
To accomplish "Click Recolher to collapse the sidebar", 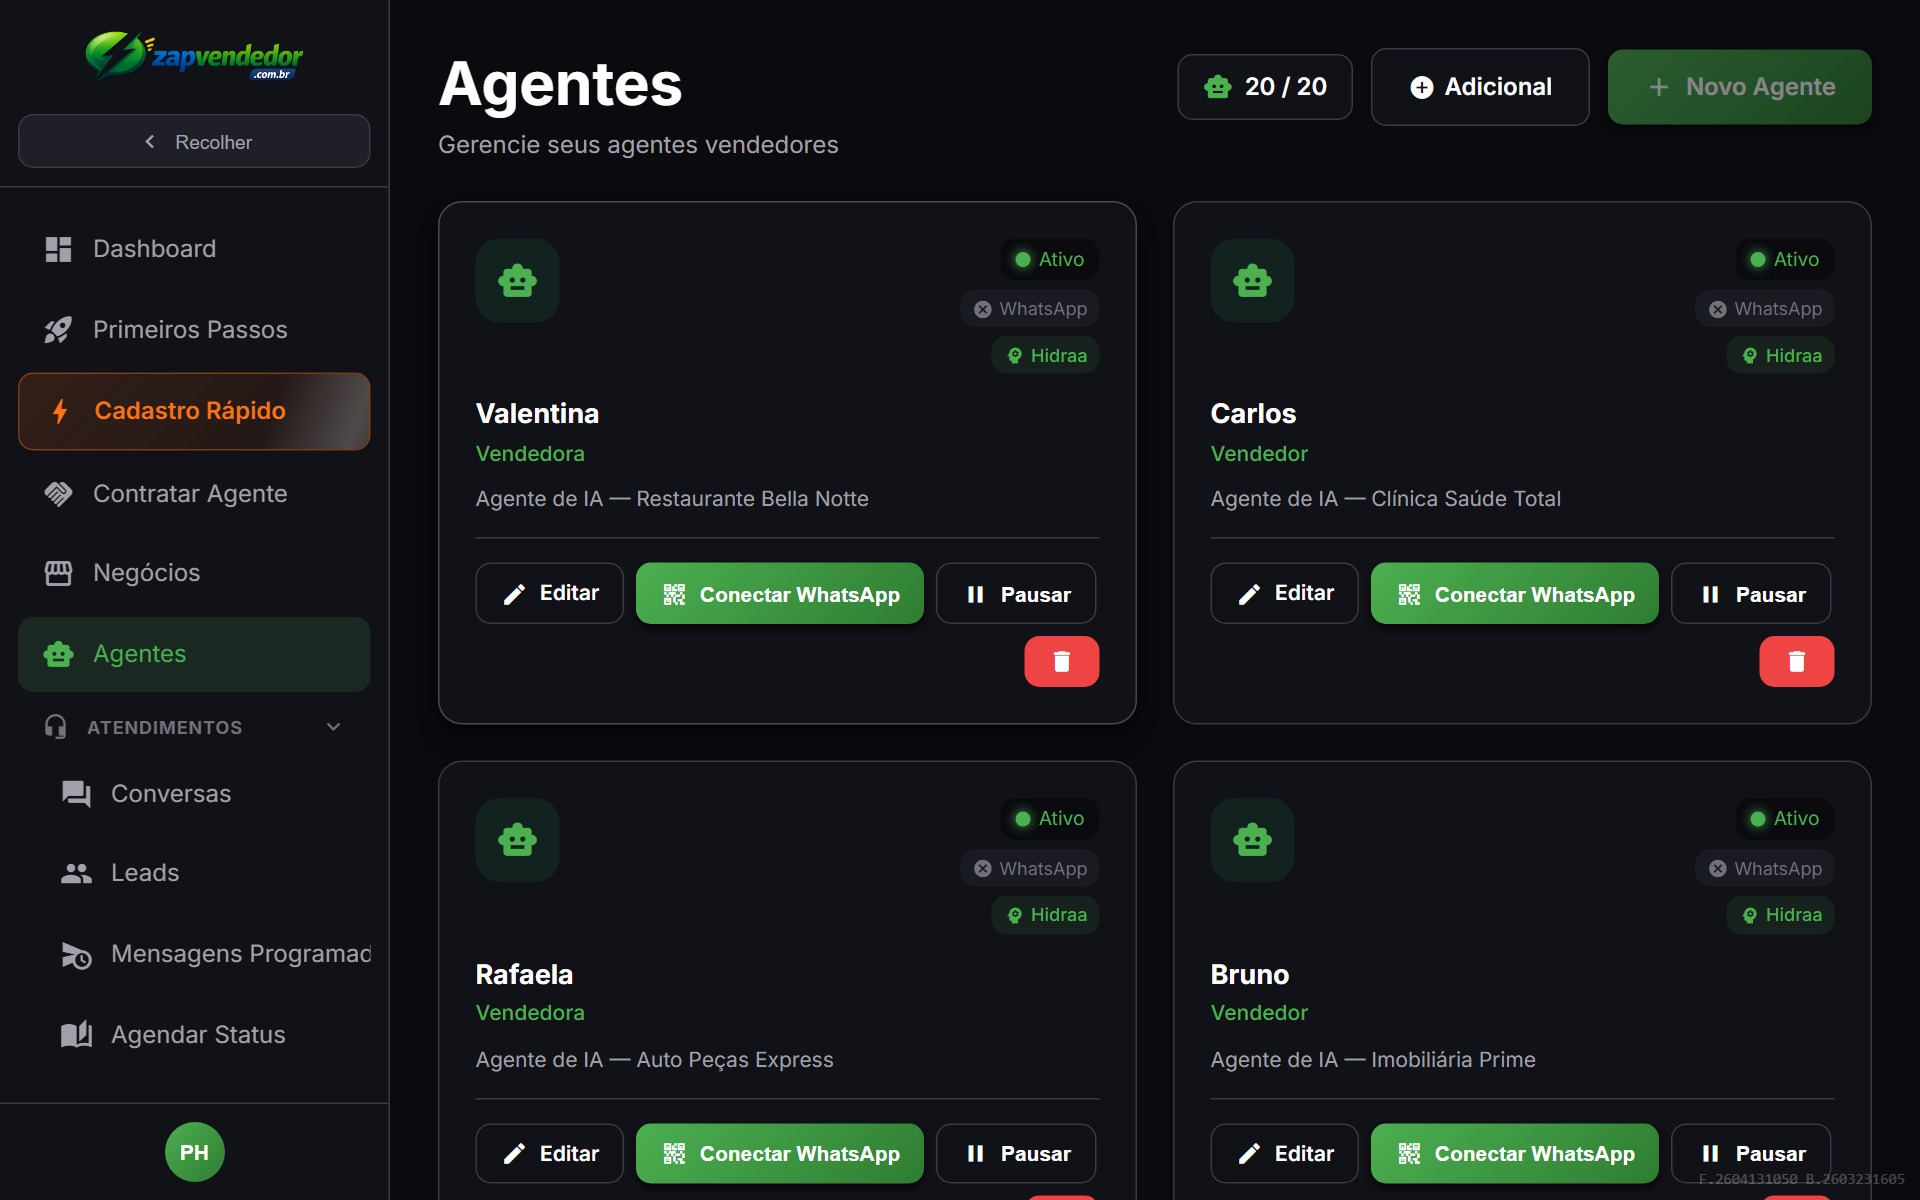I will tap(194, 141).
